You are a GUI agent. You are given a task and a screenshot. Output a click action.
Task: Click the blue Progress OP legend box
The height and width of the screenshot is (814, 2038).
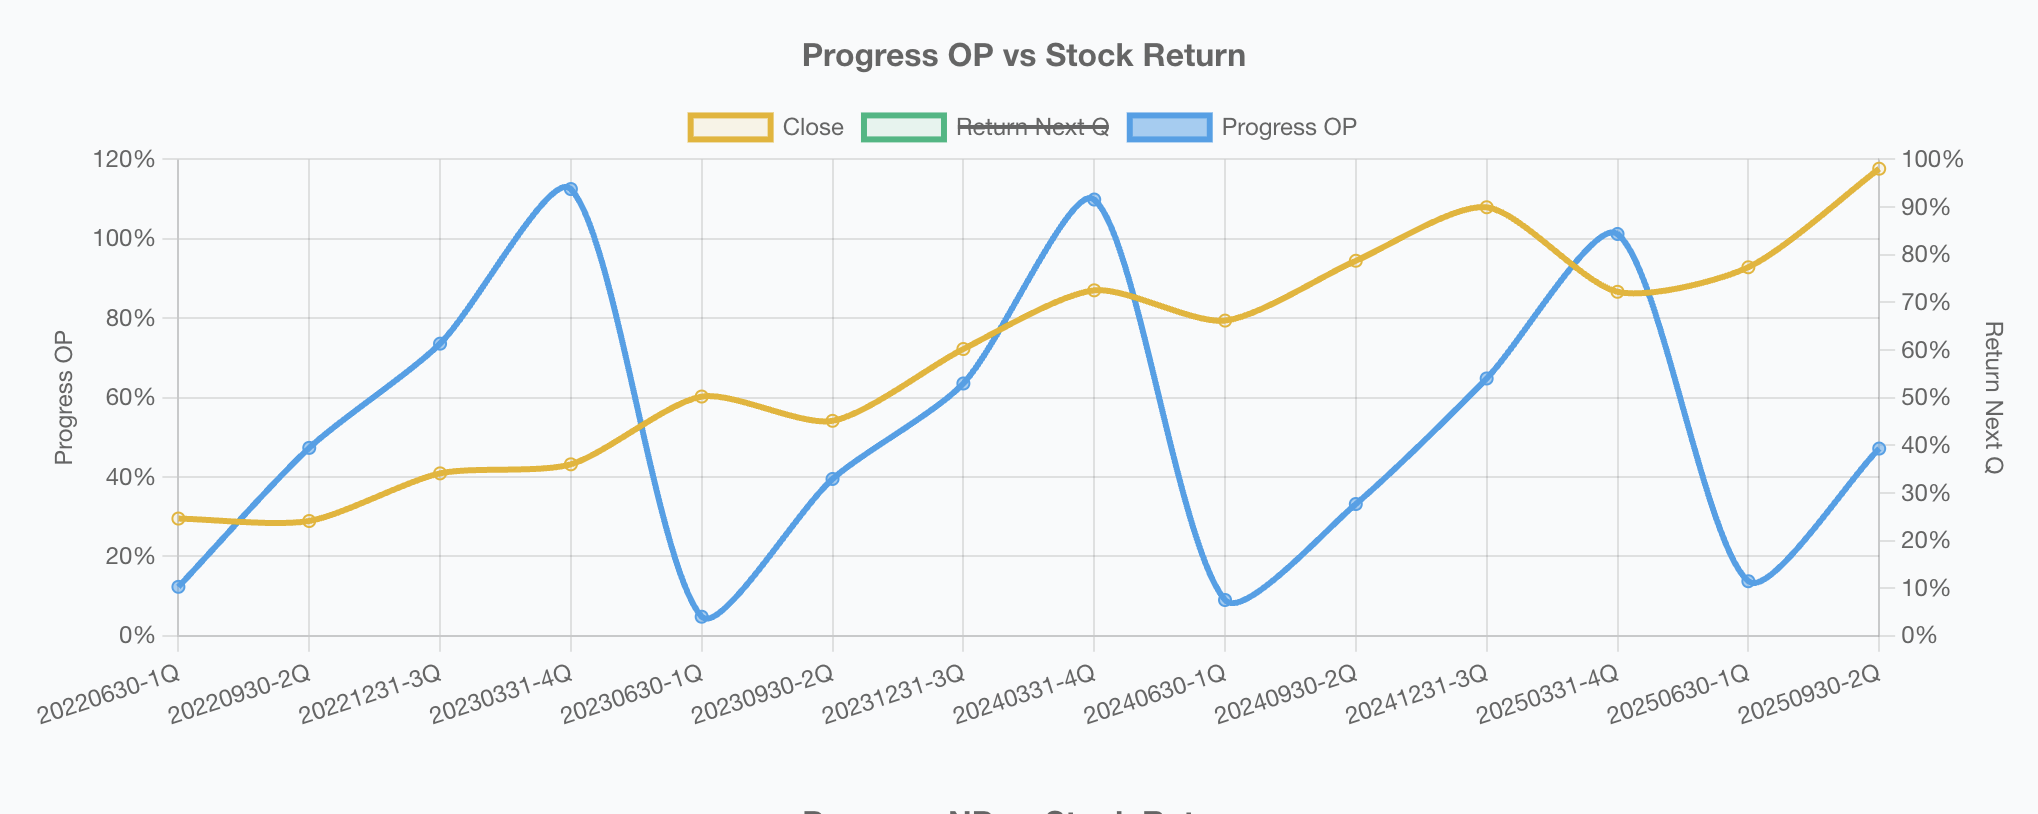click(x=1169, y=127)
